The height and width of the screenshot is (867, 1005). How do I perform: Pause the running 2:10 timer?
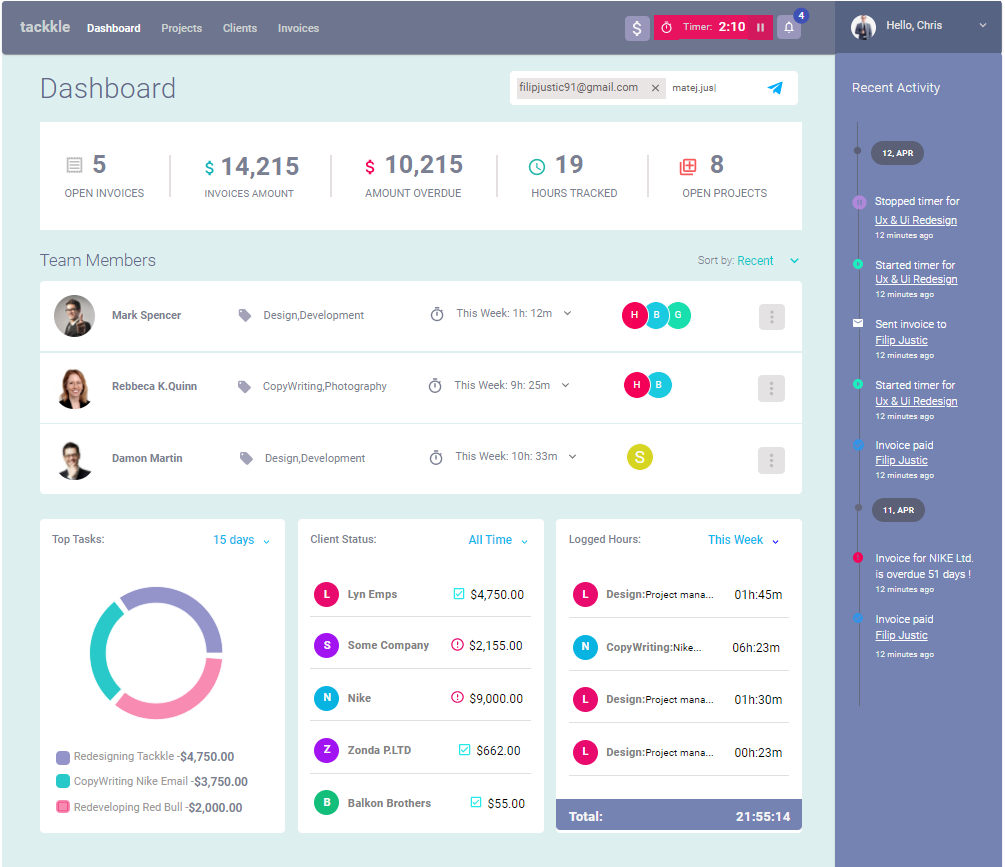760,28
